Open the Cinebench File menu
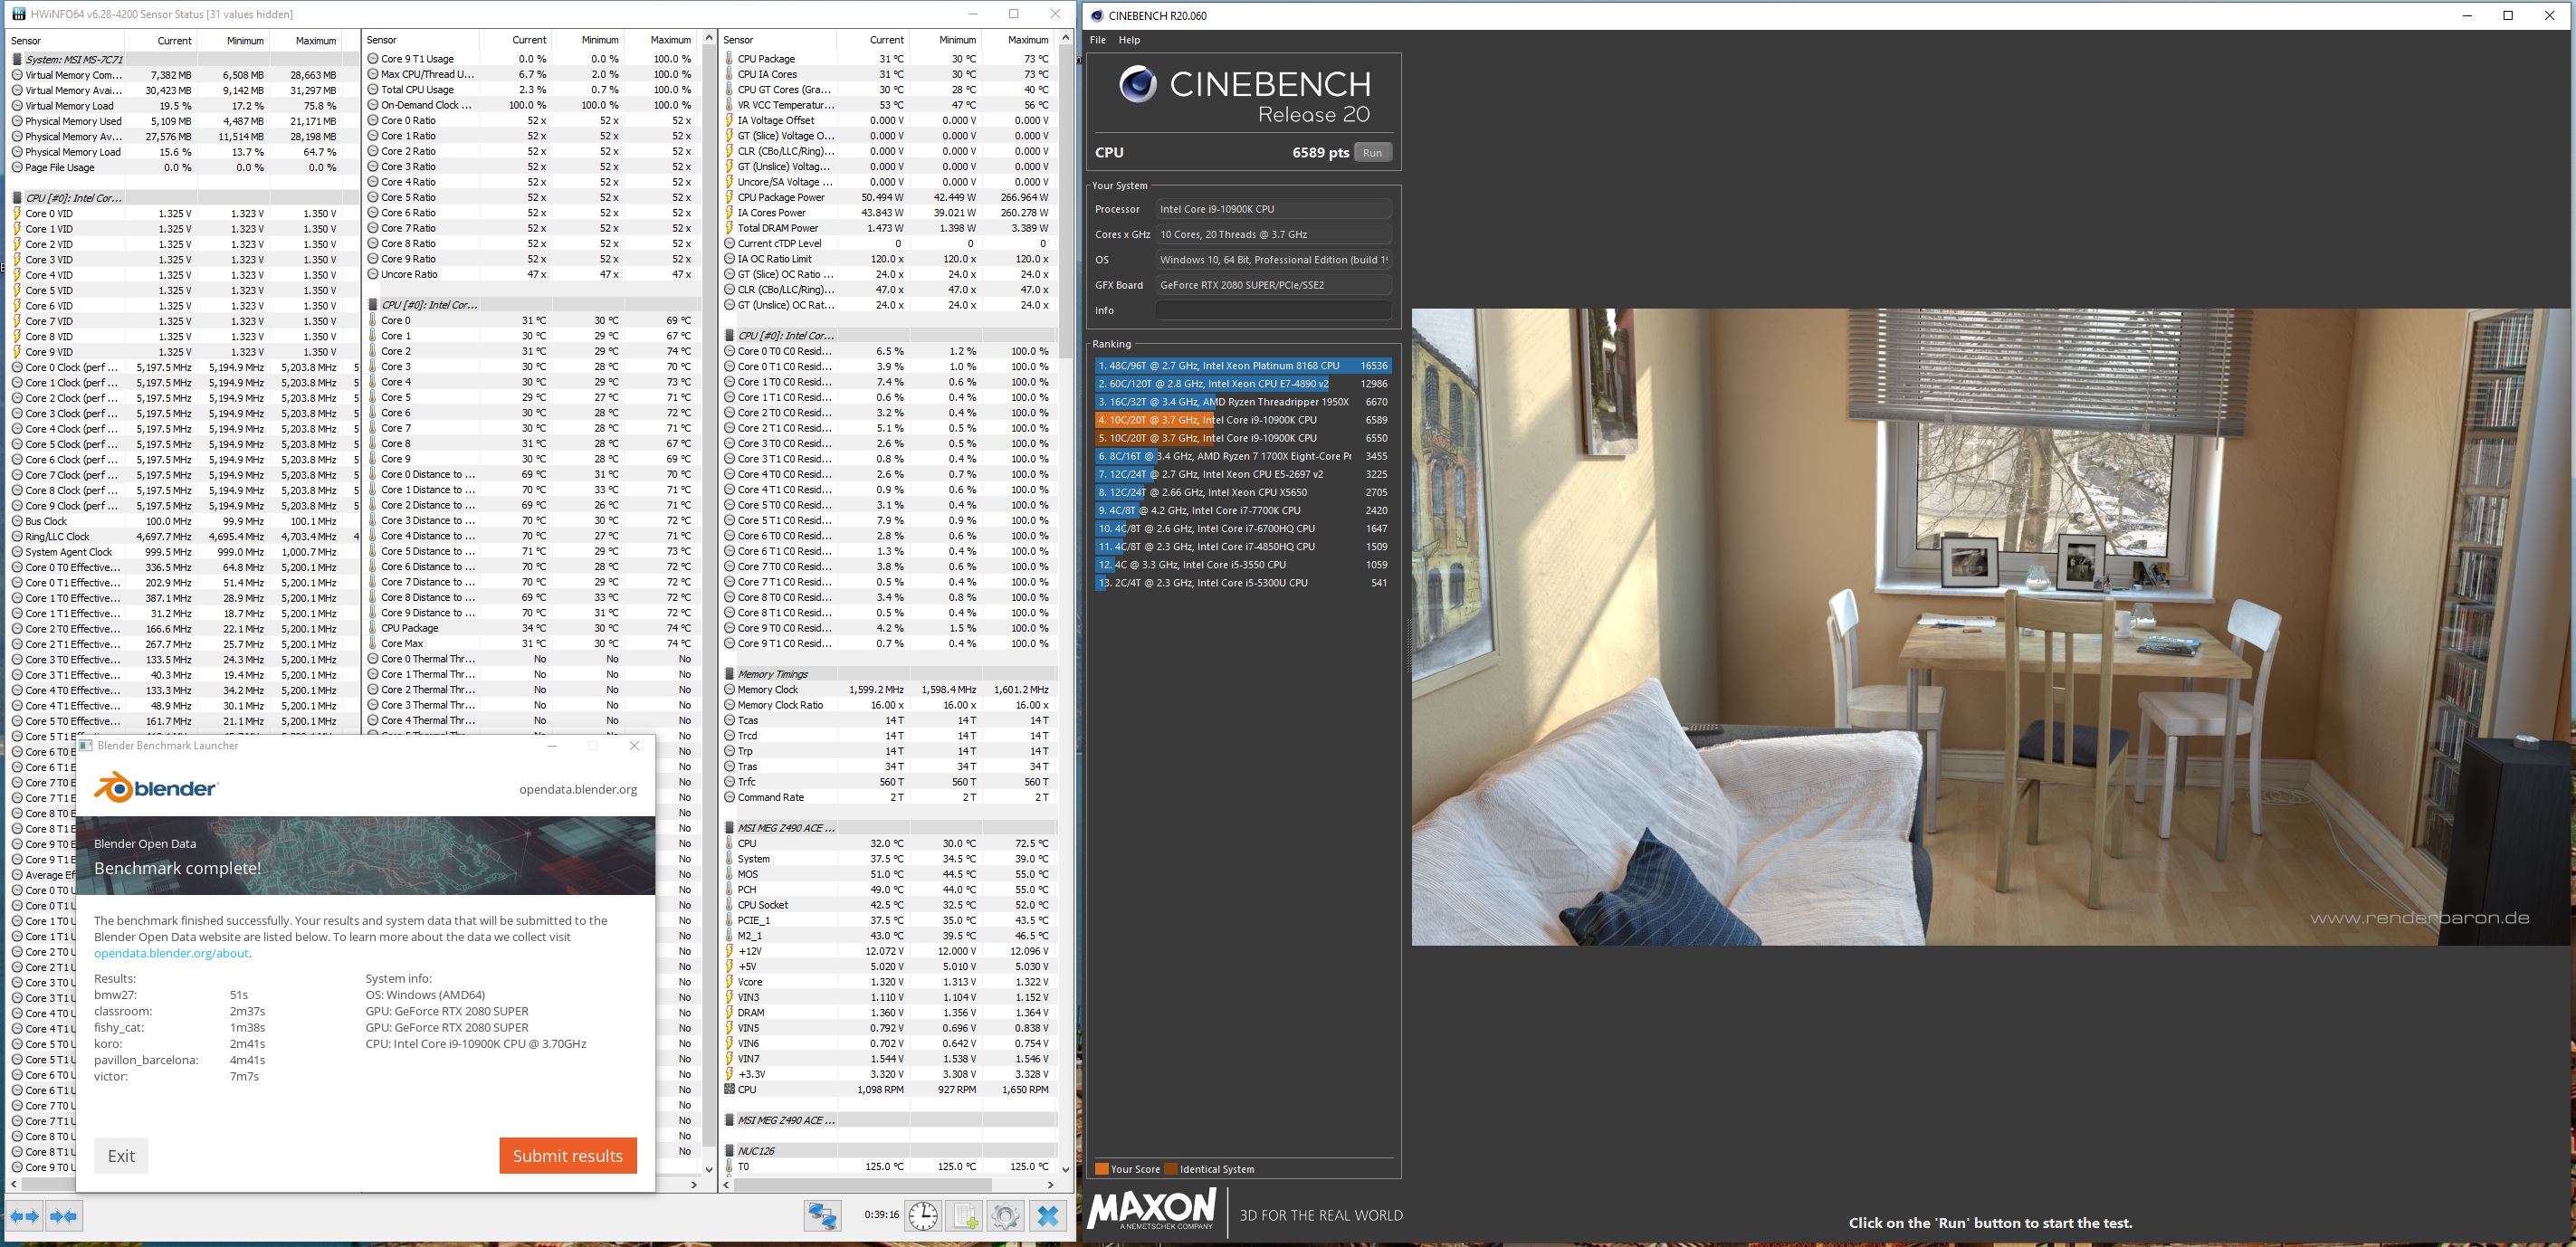Screen dimensions: 2576x1247 coord(1097,40)
